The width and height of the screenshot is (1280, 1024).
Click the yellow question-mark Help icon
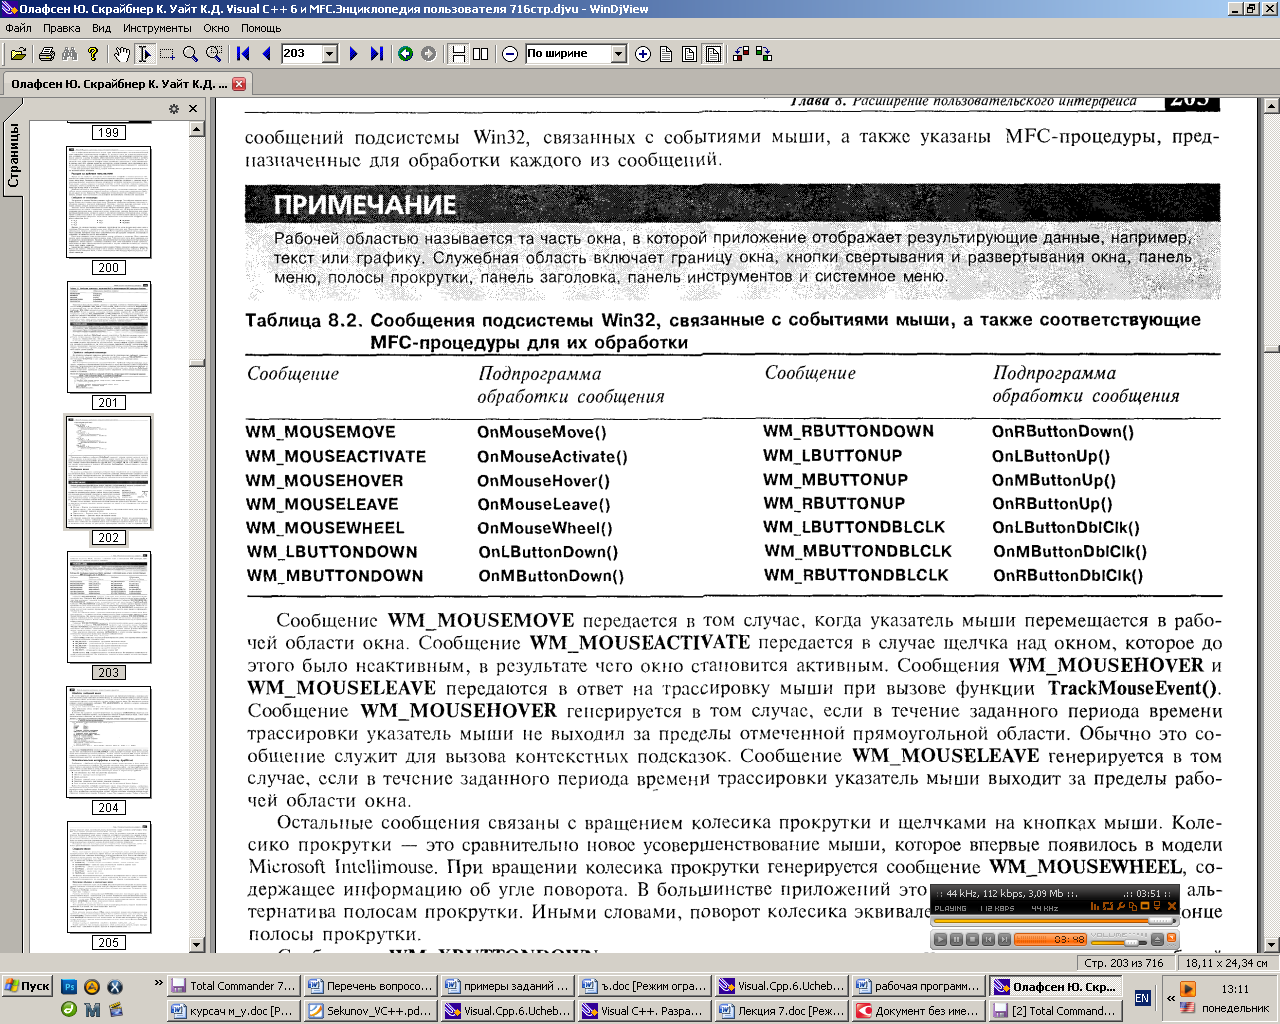(93, 54)
